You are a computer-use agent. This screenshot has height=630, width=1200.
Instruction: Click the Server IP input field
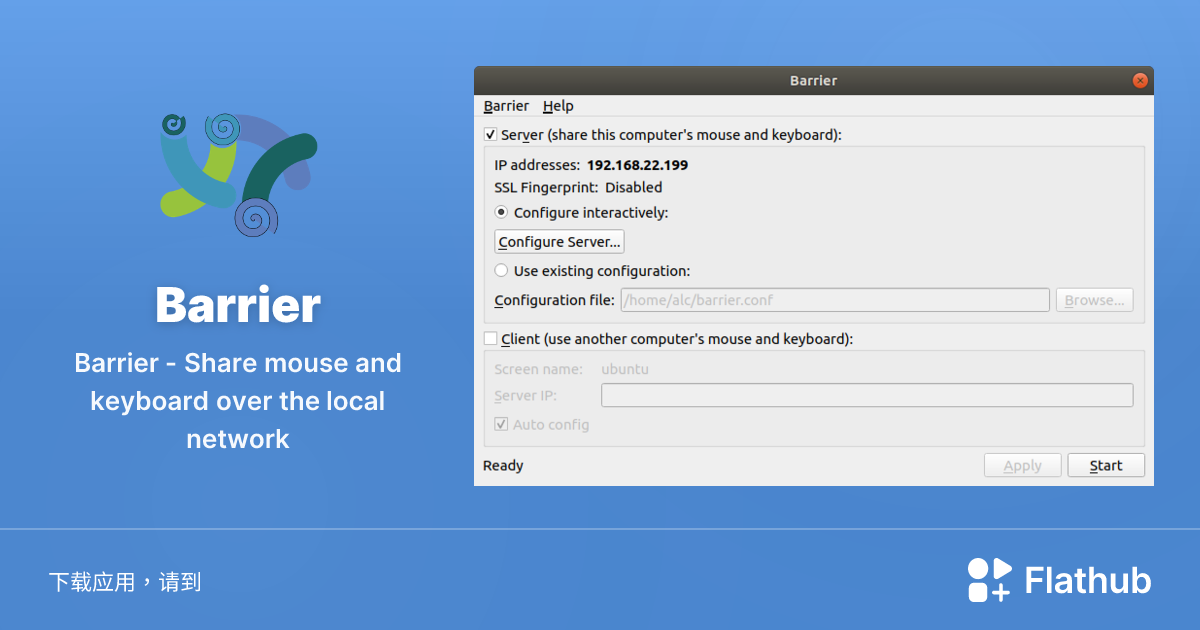pyautogui.click(x=866, y=396)
